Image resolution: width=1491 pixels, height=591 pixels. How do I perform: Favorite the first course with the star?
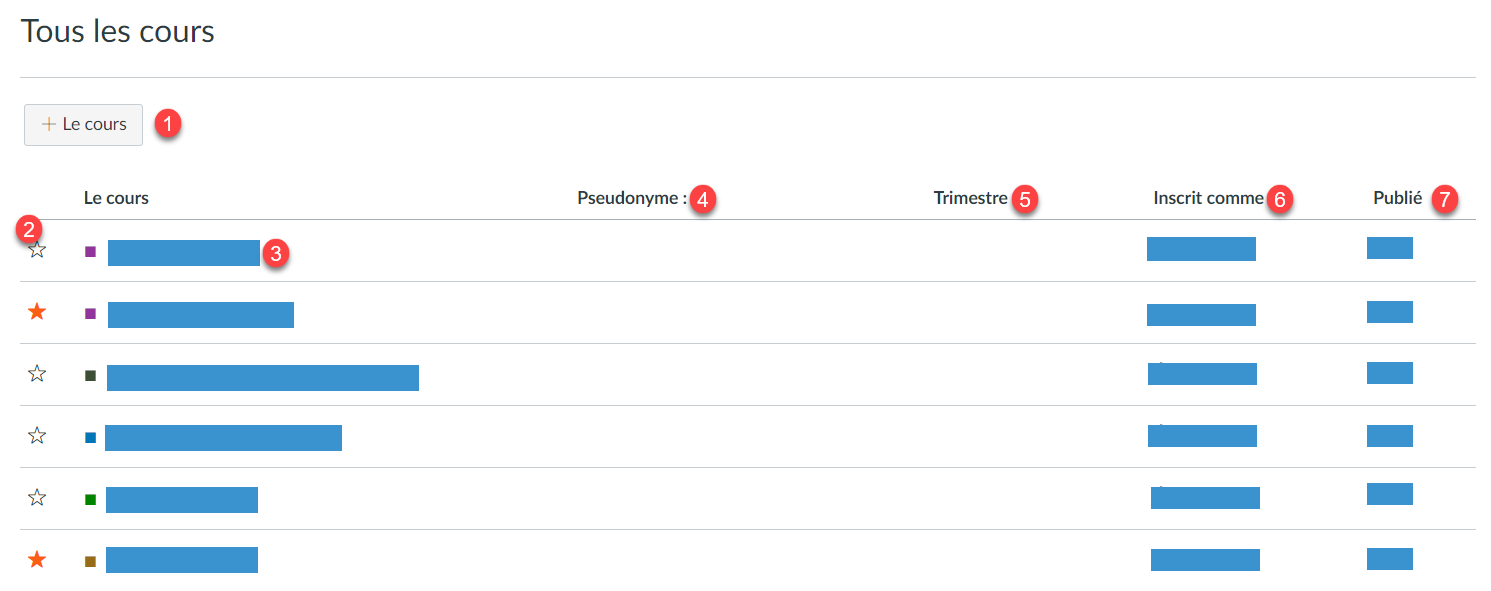point(37,250)
